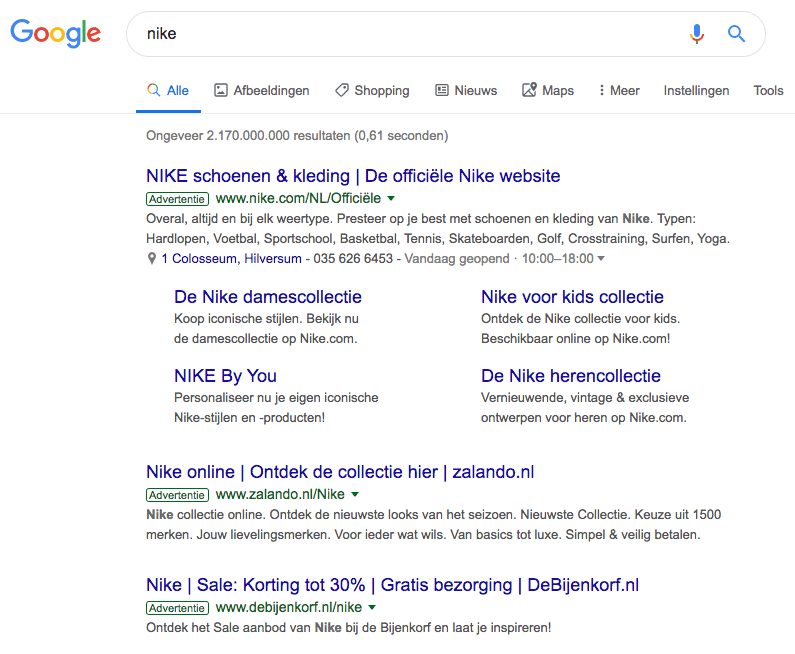Image resolution: width=795 pixels, height=654 pixels.
Task: Expand dropdown arrow next to www.nike.com URL
Action: click(x=391, y=199)
